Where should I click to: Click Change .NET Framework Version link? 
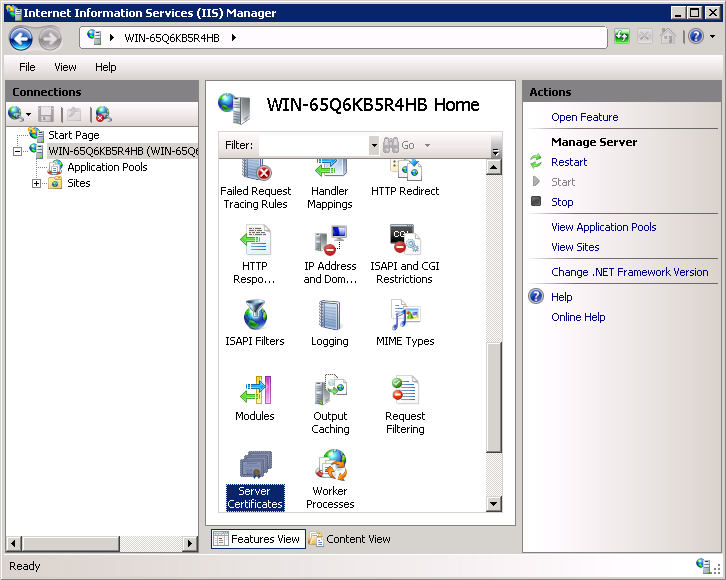pyautogui.click(x=630, y=272)
